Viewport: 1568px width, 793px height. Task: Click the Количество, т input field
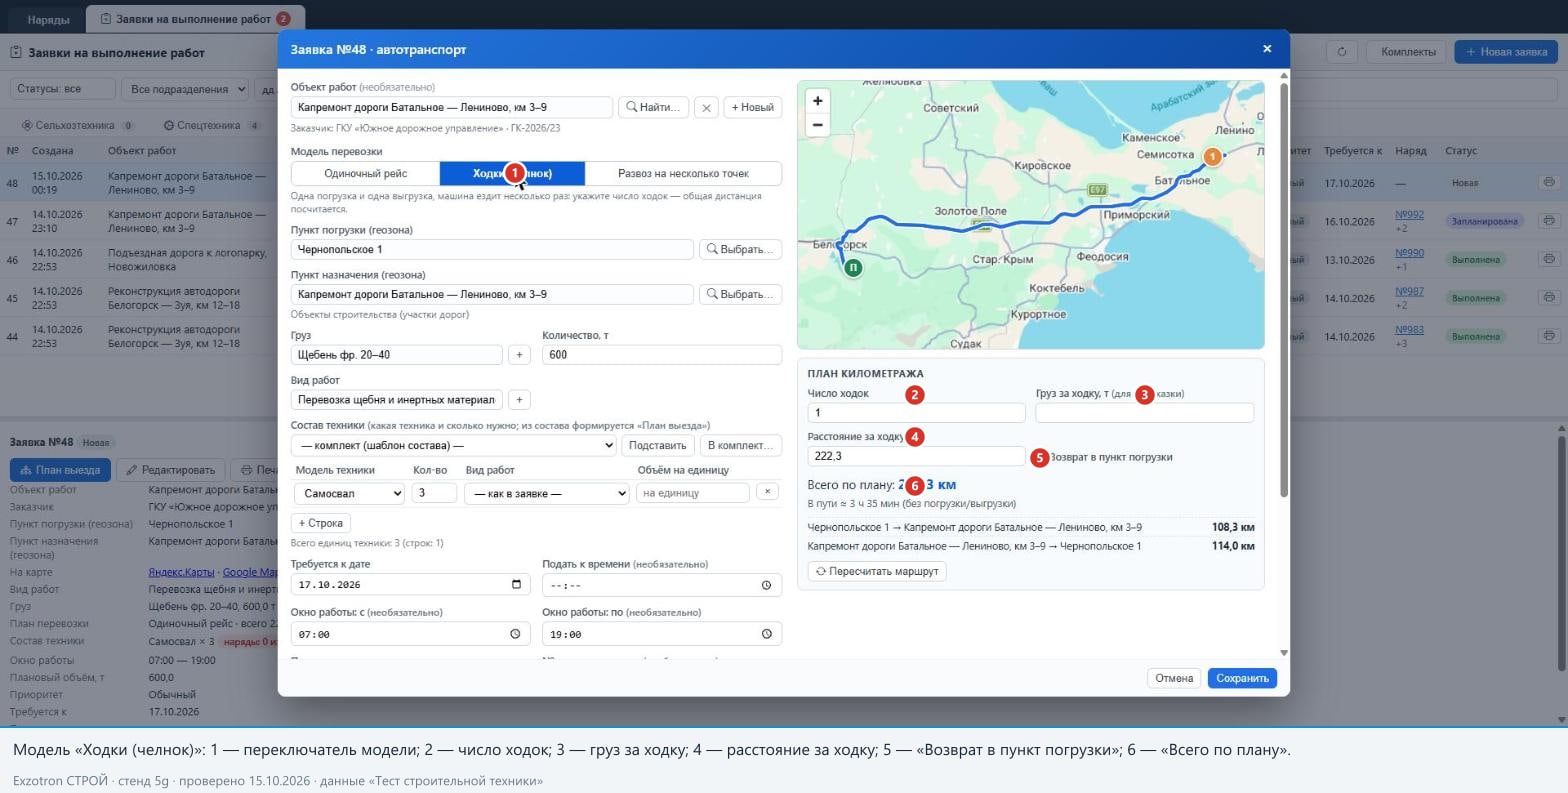tap(662, 355)
